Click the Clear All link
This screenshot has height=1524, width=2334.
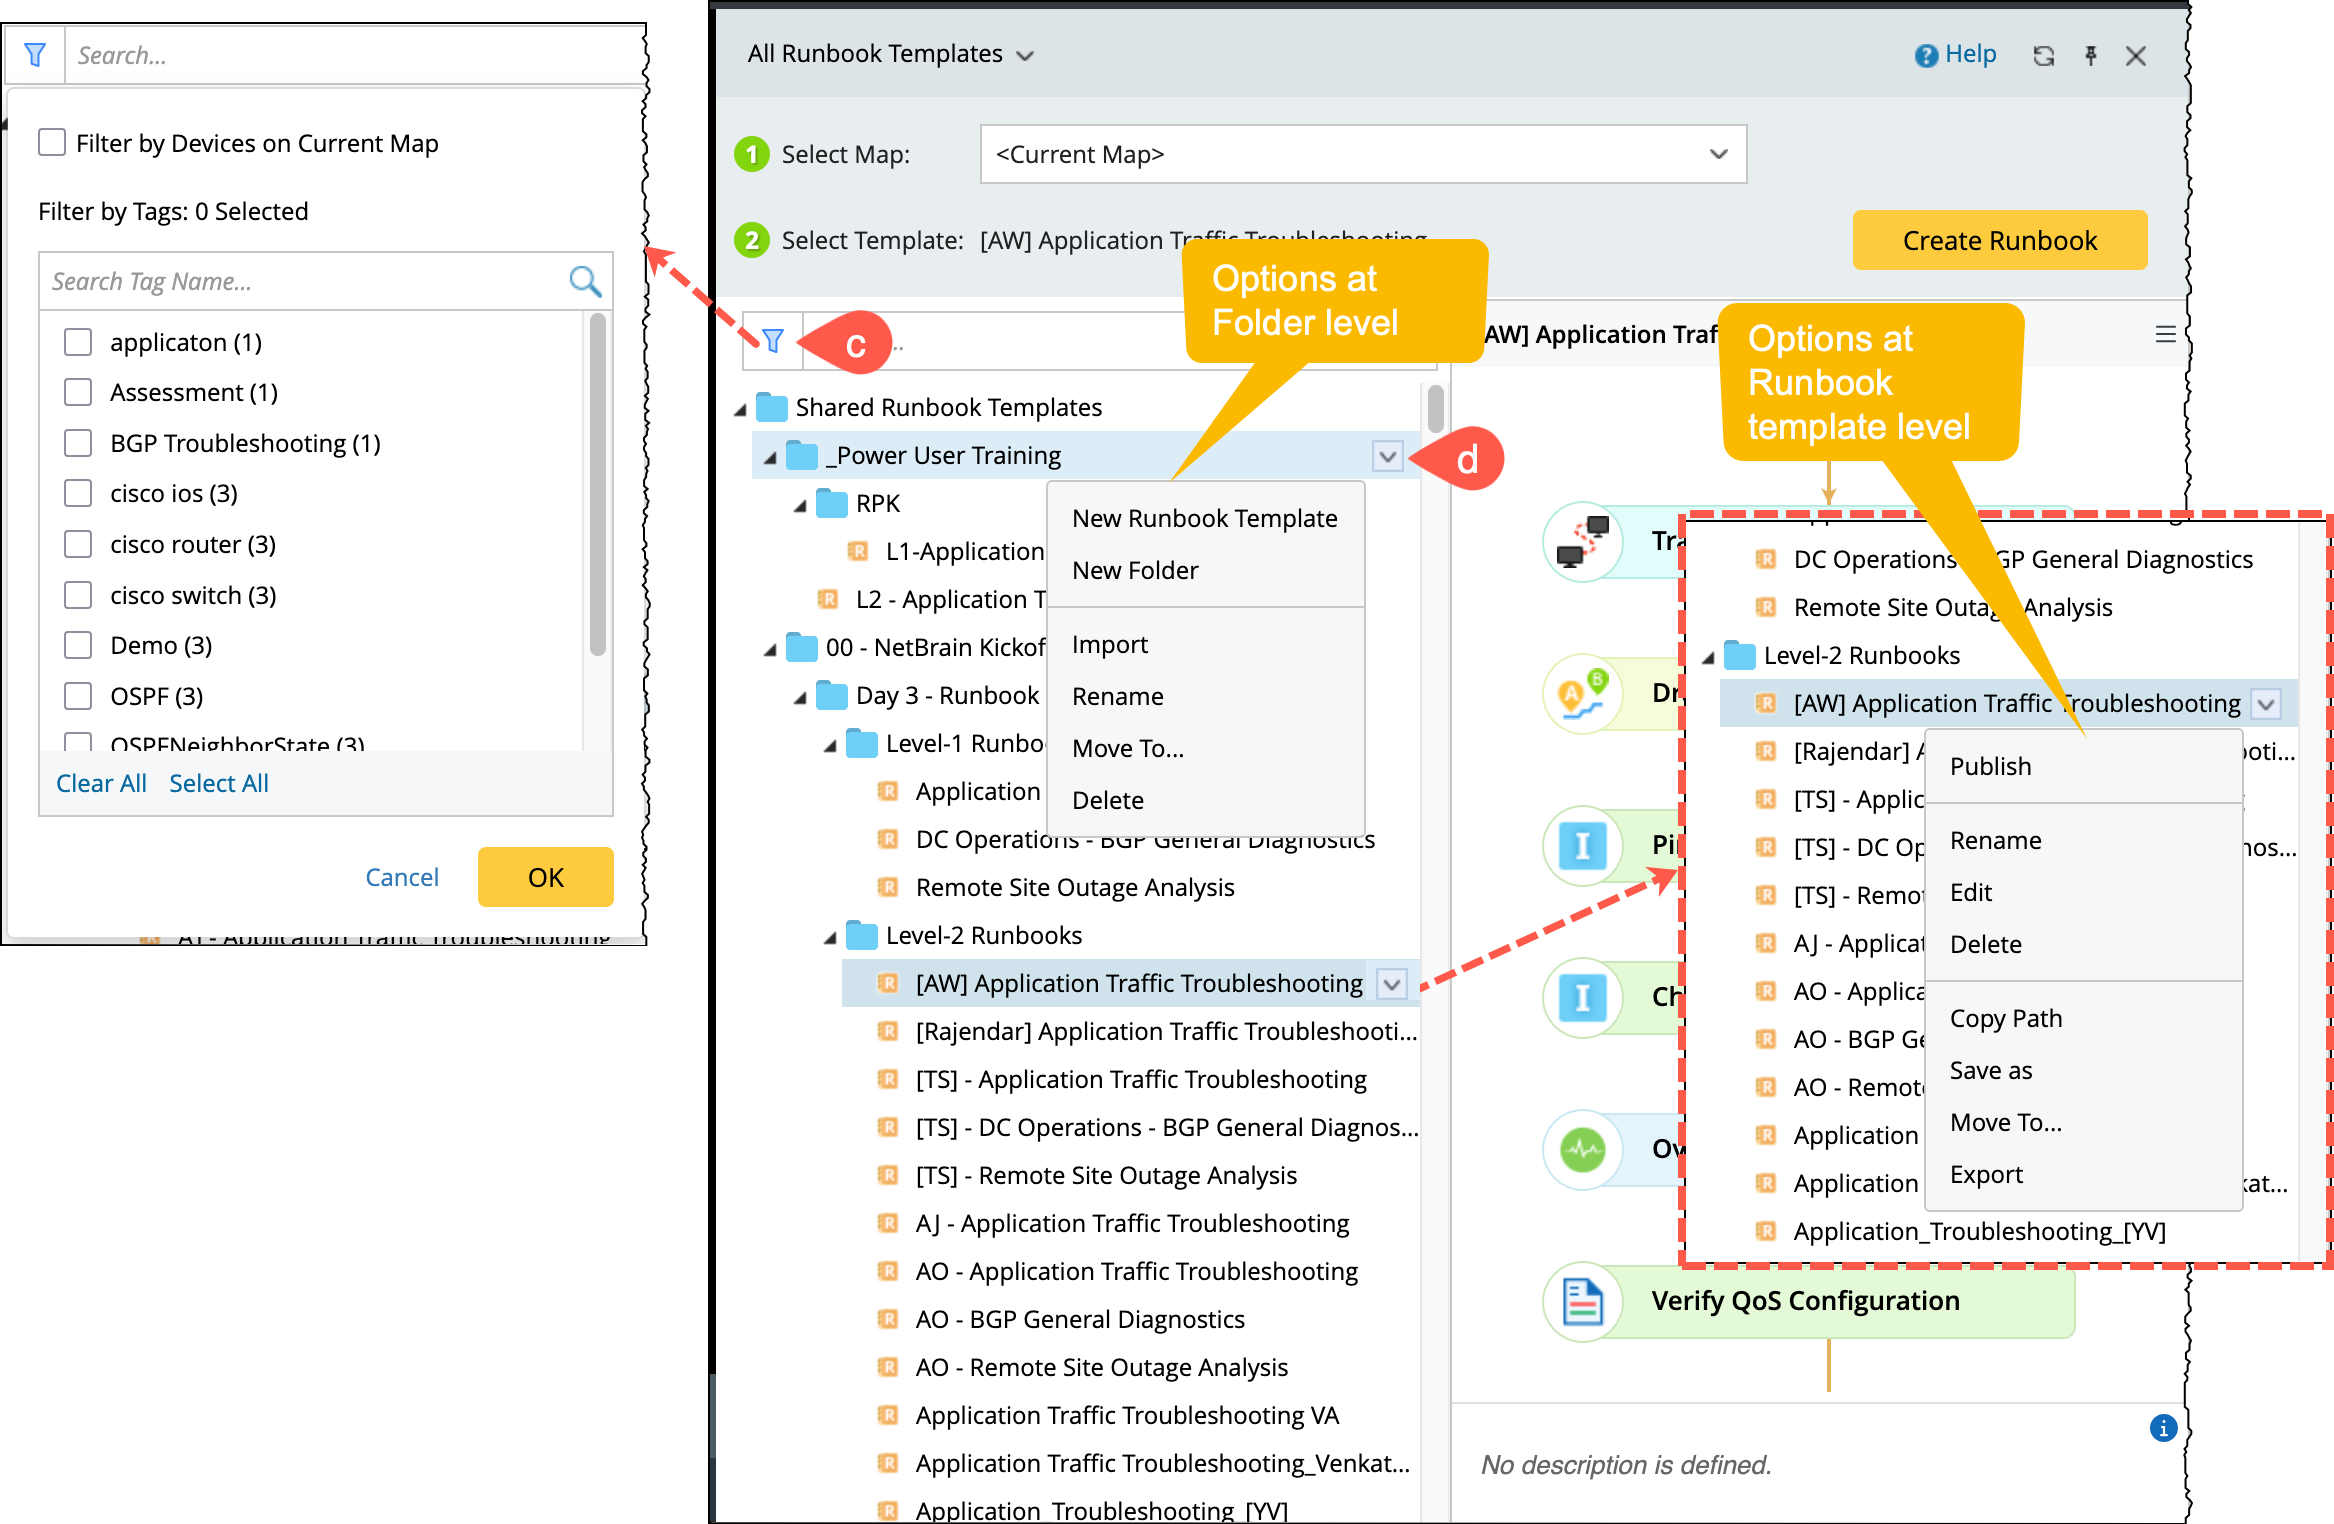pyautogui.click(x=101, y=783)
